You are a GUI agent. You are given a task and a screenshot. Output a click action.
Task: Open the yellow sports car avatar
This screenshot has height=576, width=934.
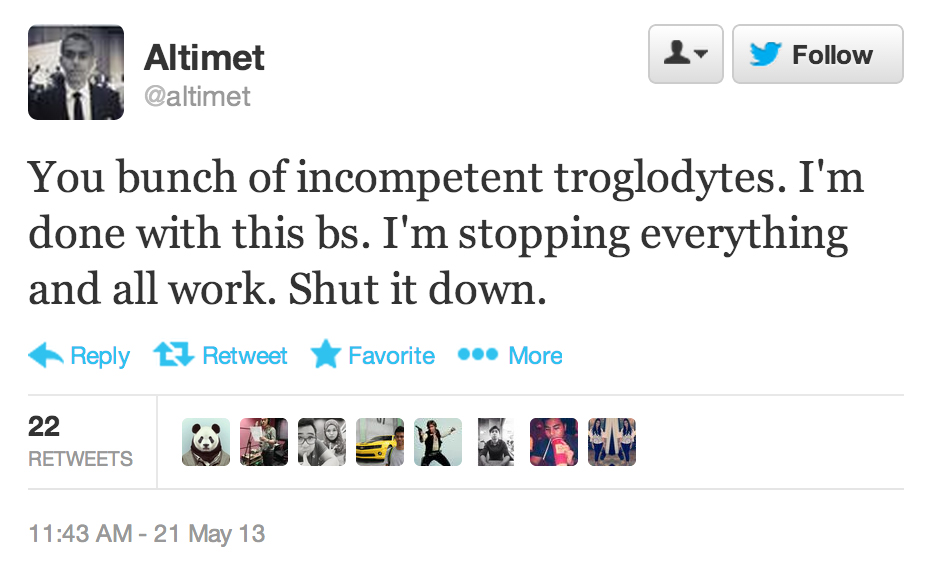click(380, 442)
